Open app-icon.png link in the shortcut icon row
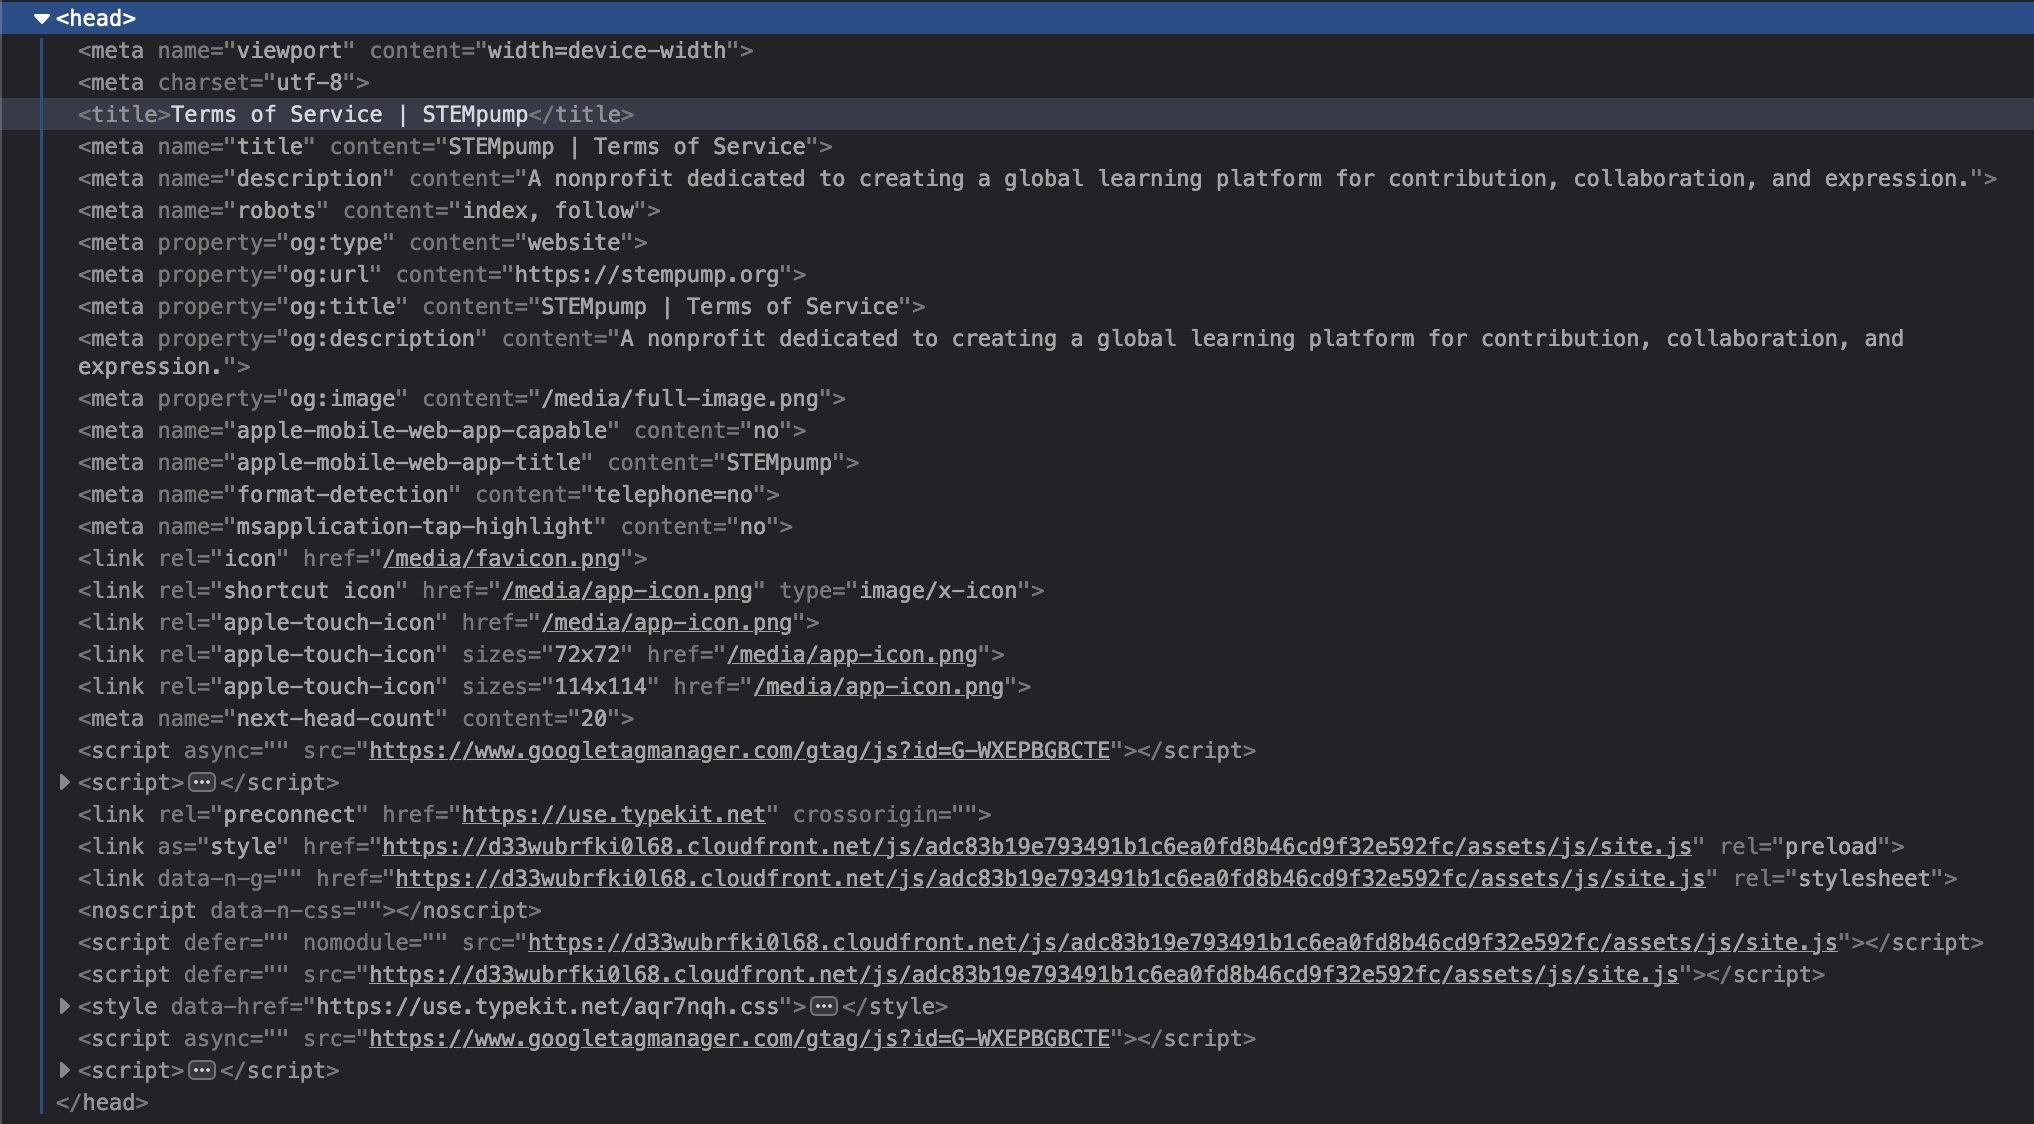2034x1124 pixels. (x=627, y=590)
